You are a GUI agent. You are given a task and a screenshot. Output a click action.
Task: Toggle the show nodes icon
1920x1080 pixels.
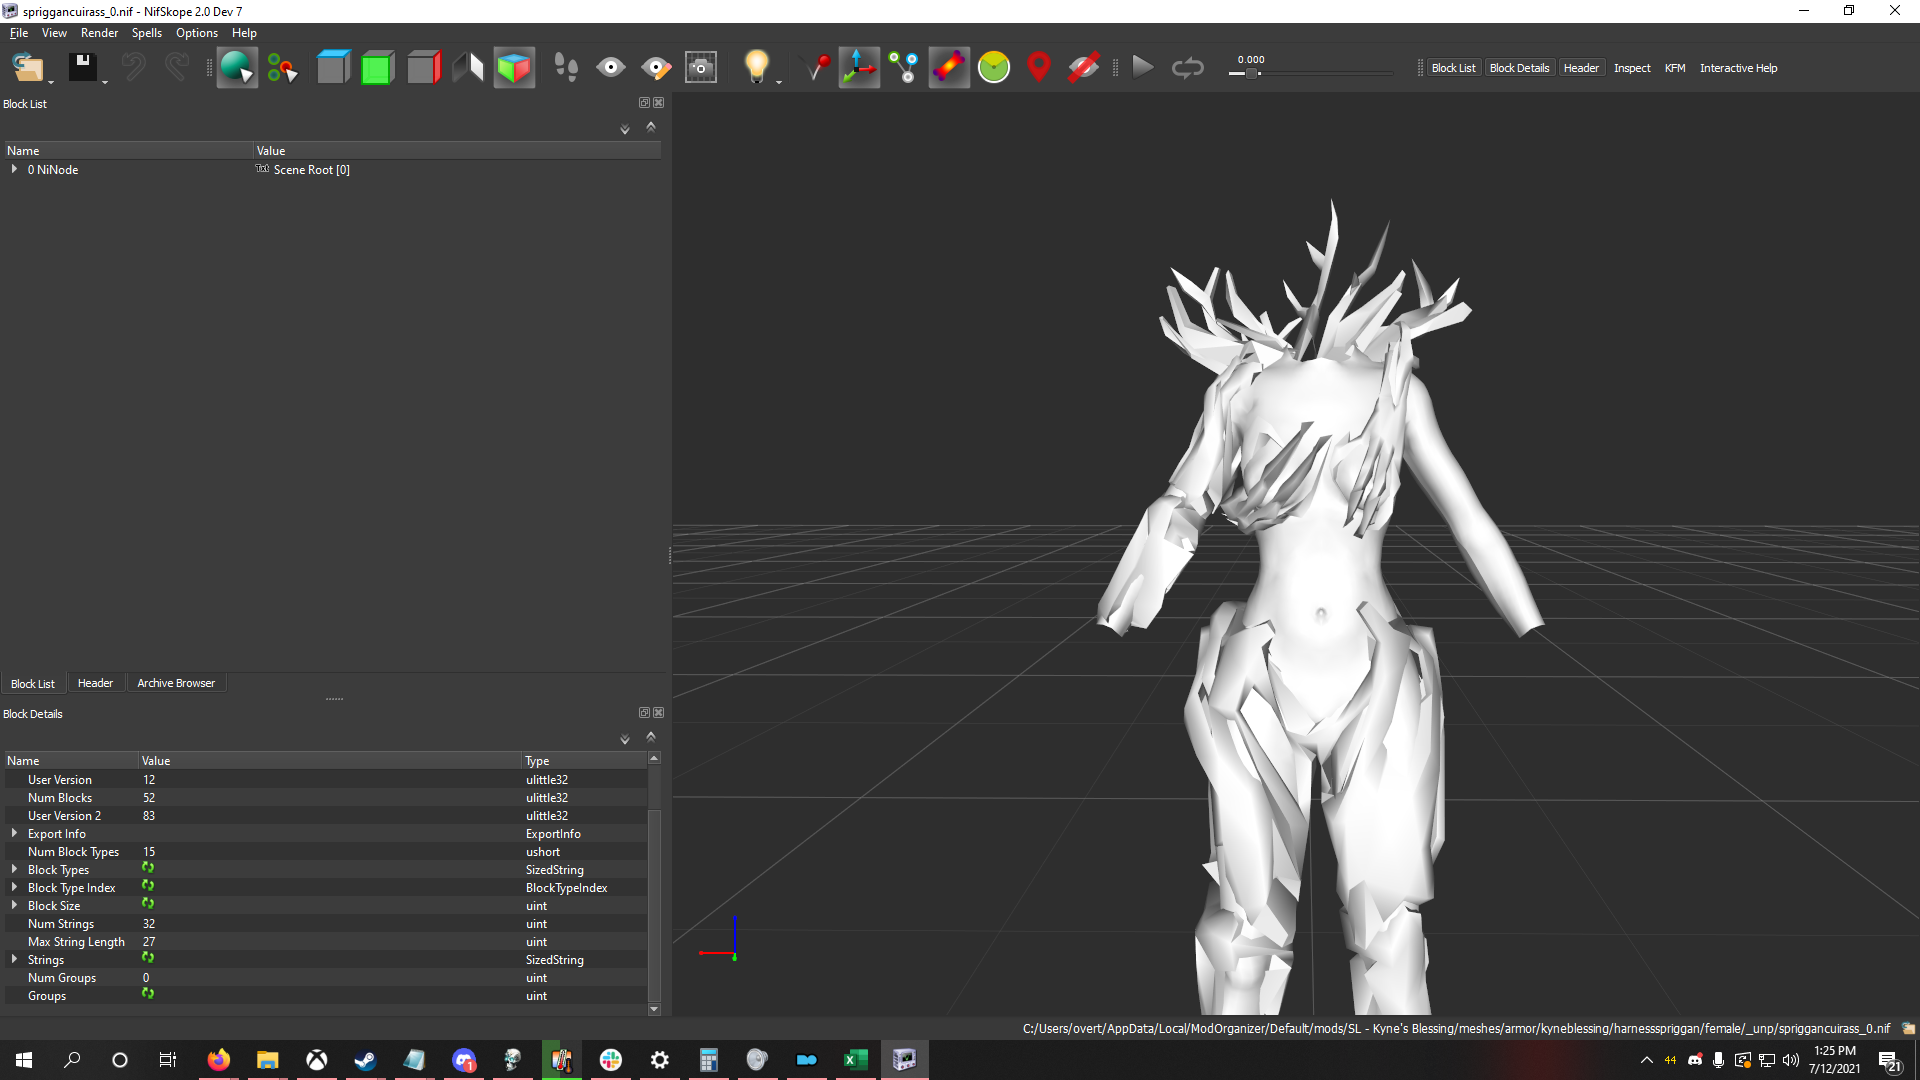(904, 68)
